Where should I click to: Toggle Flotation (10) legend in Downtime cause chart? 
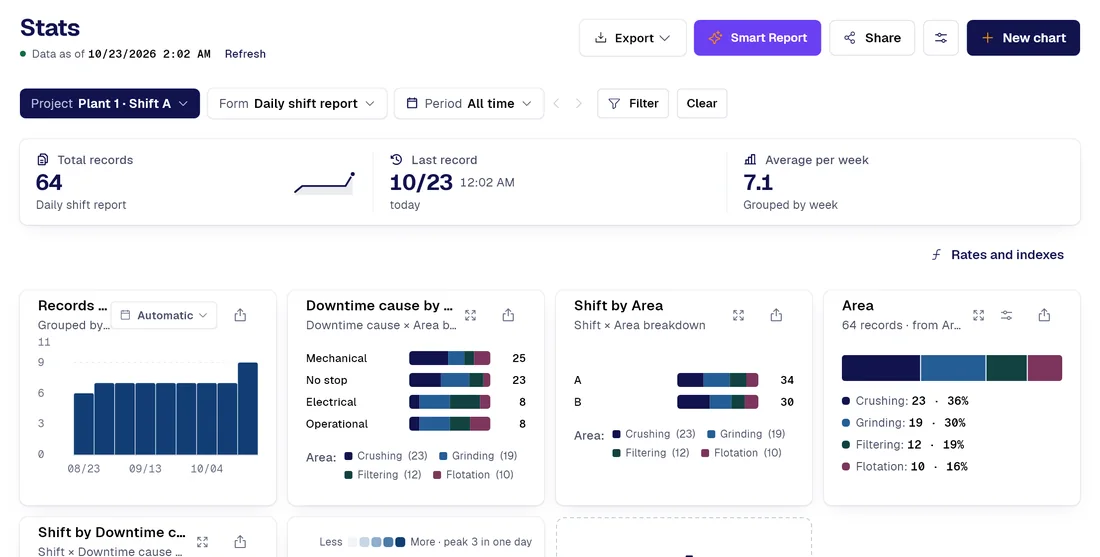click(474, 474)
